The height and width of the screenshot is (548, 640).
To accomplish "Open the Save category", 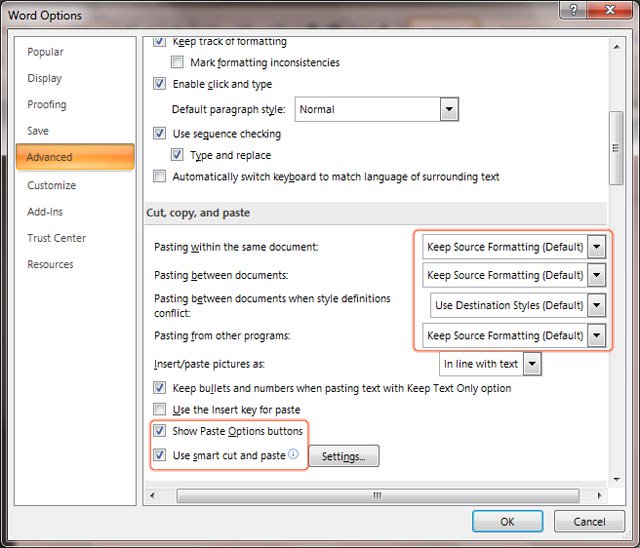I will (38, 131).
